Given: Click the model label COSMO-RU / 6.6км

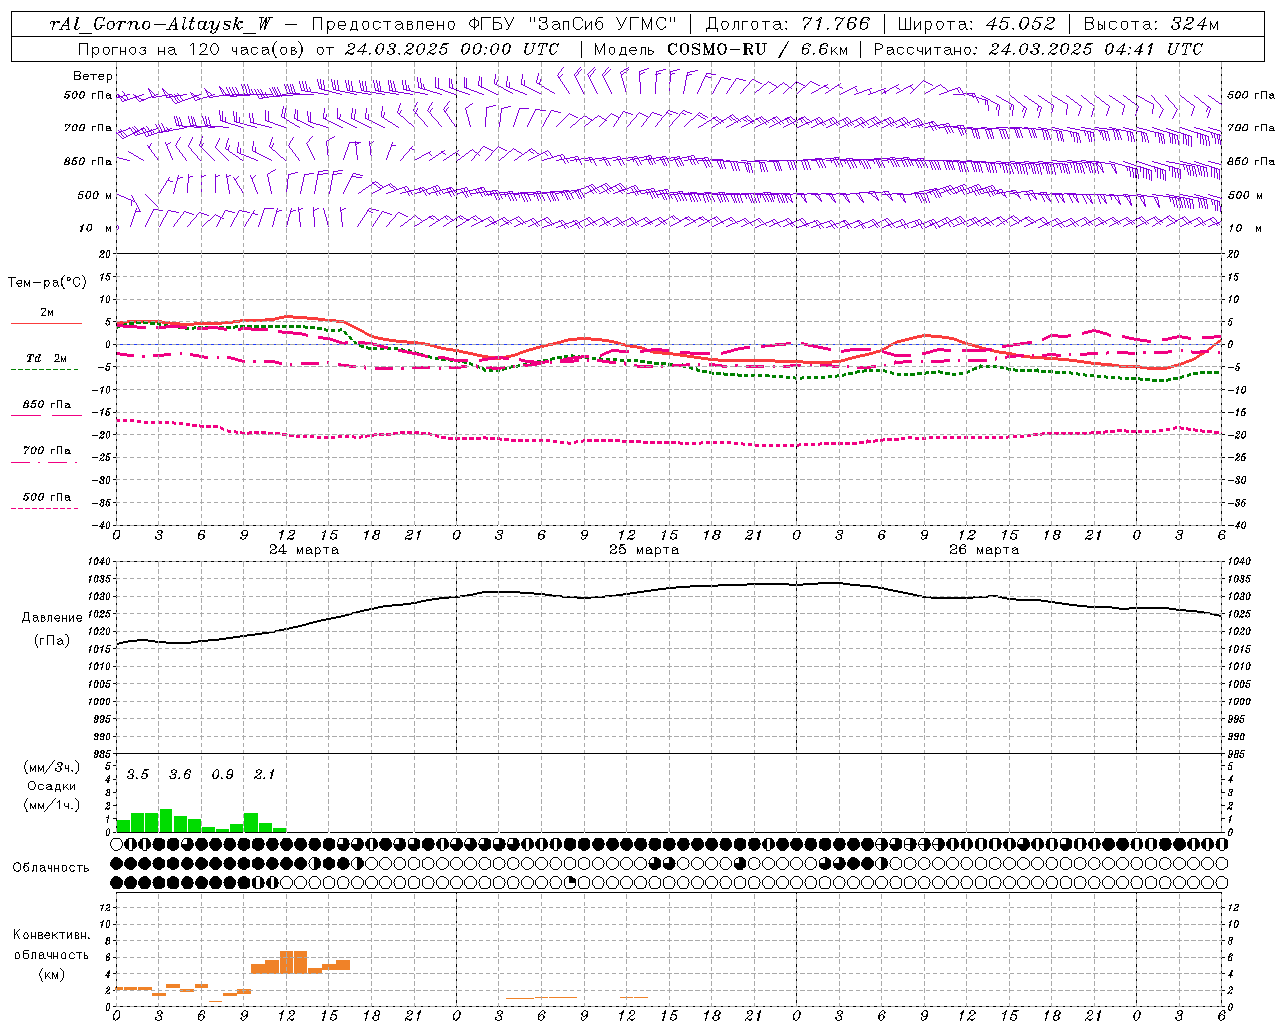Looking at the screenshot, I should coord(758,49).
